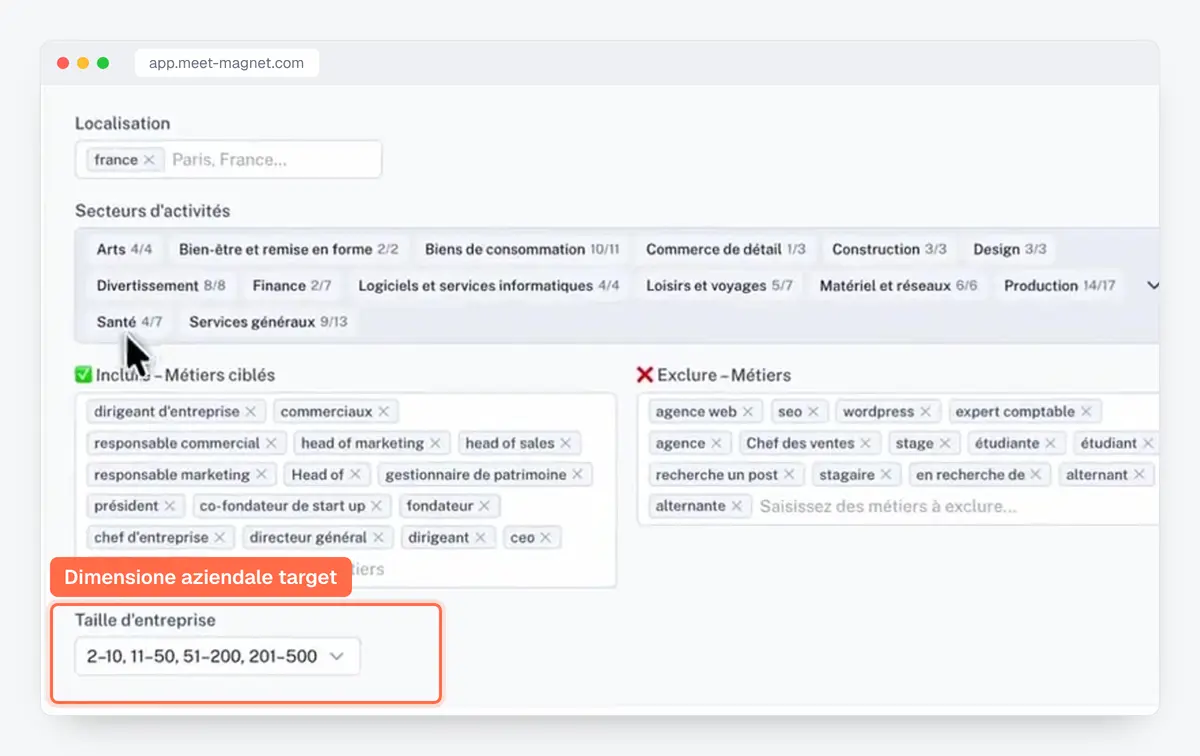Screen dimensions: 1200x756
Task: Remove excluded 'recherche un post' tag
Action: tap(789, 474)
